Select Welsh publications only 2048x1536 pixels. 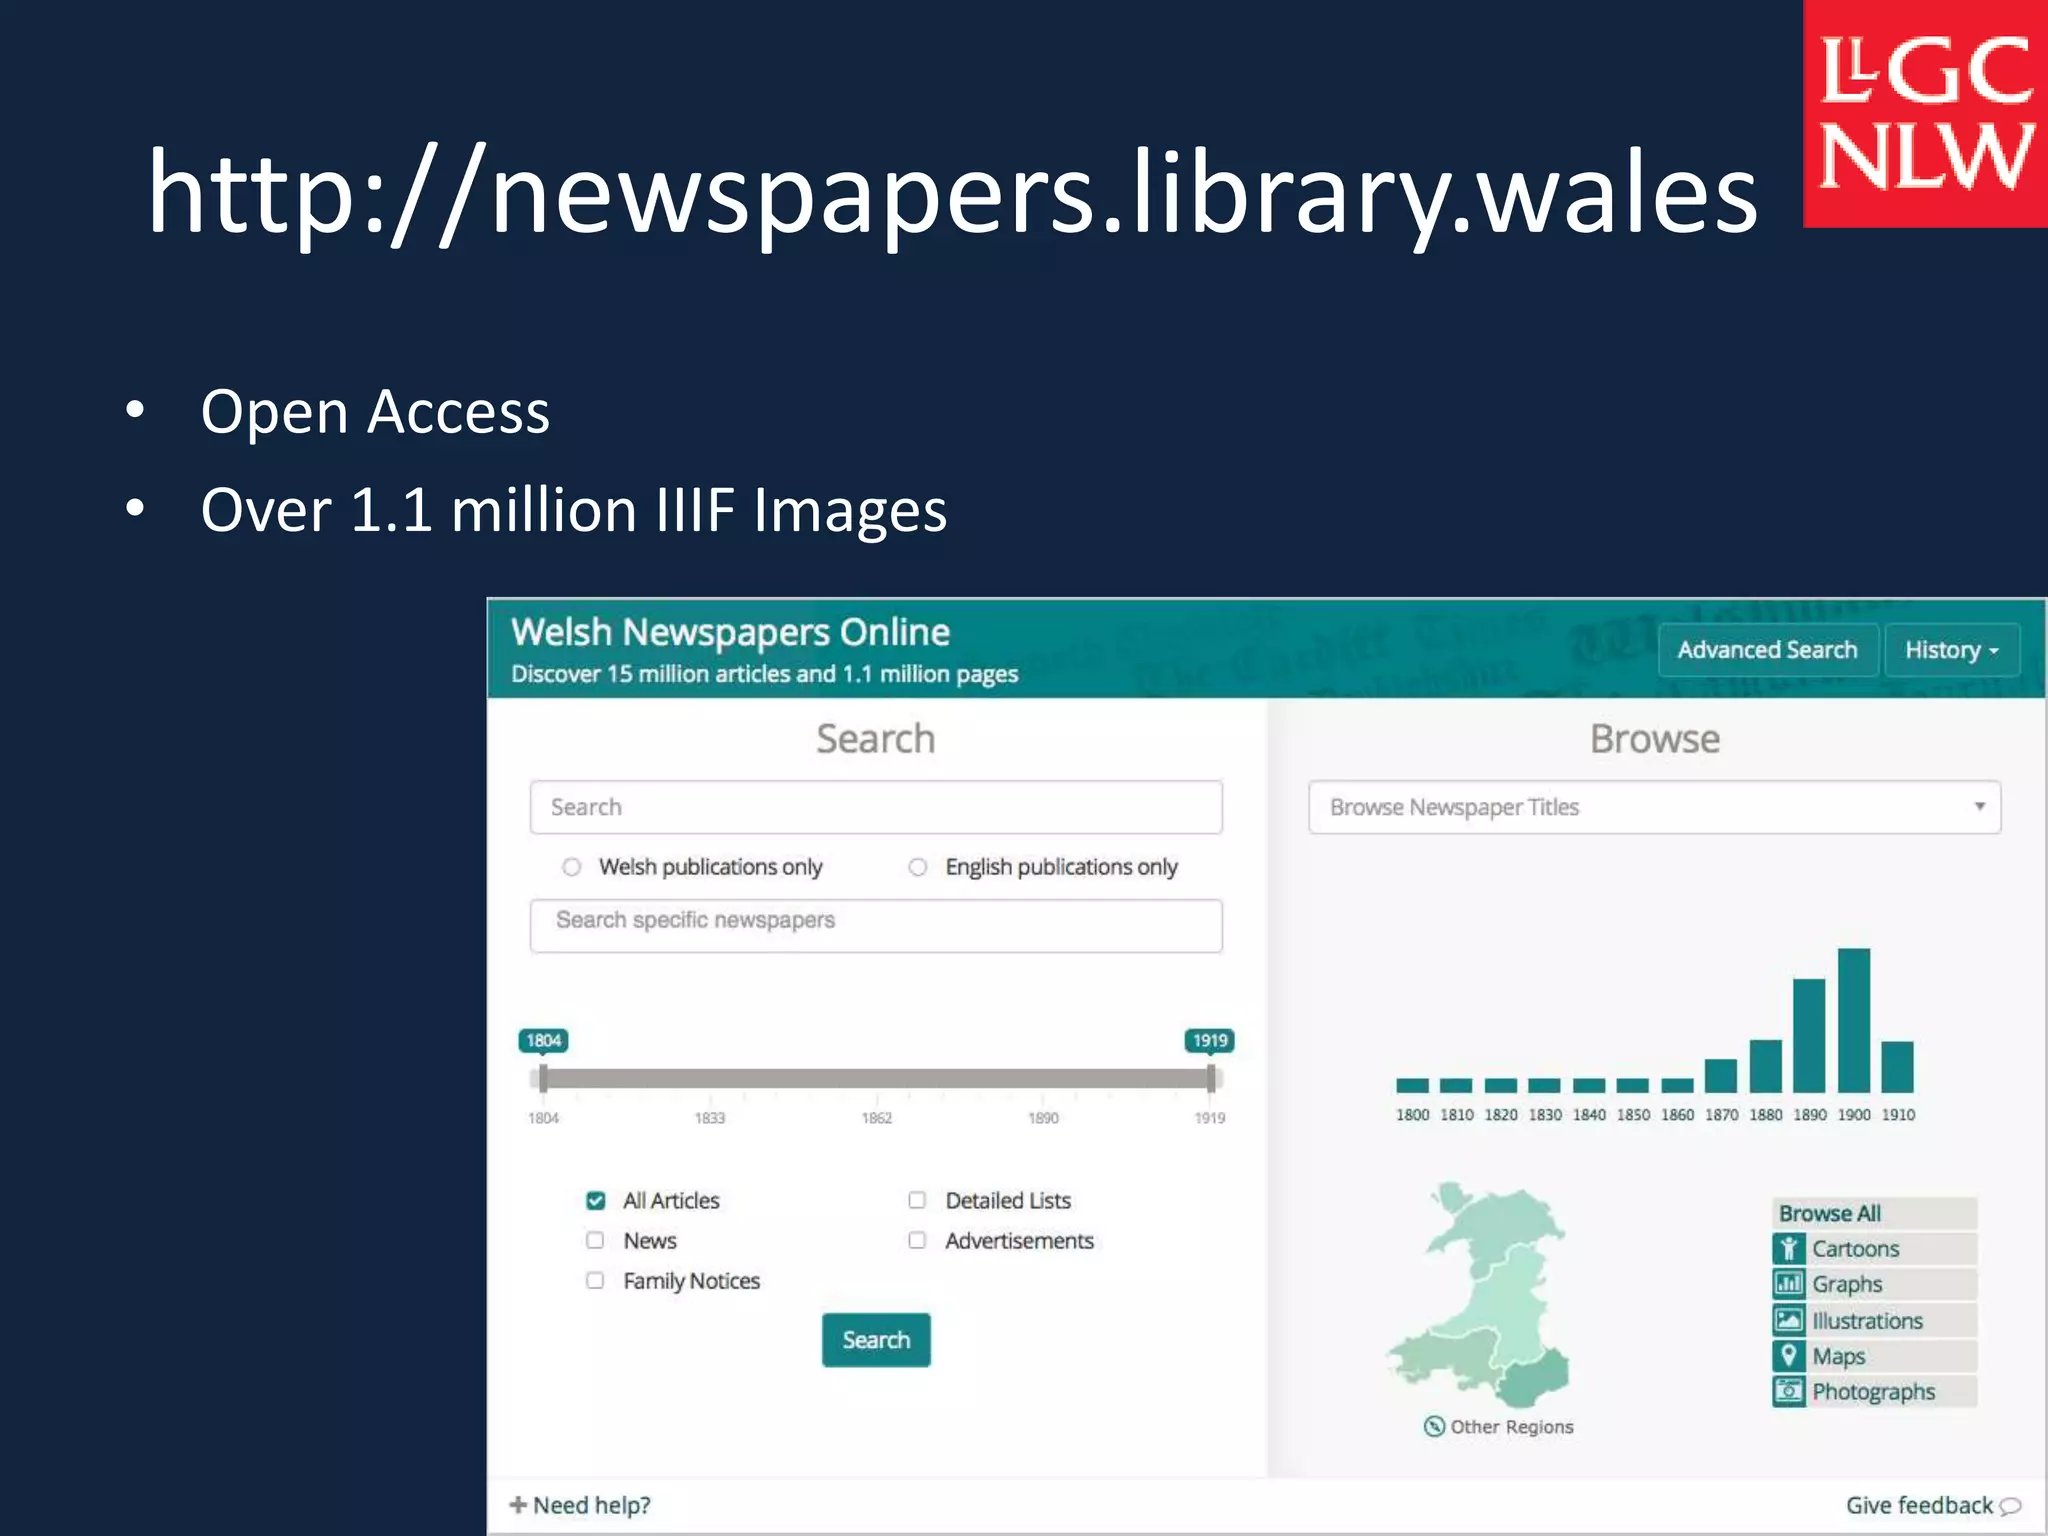pos(571,867)
